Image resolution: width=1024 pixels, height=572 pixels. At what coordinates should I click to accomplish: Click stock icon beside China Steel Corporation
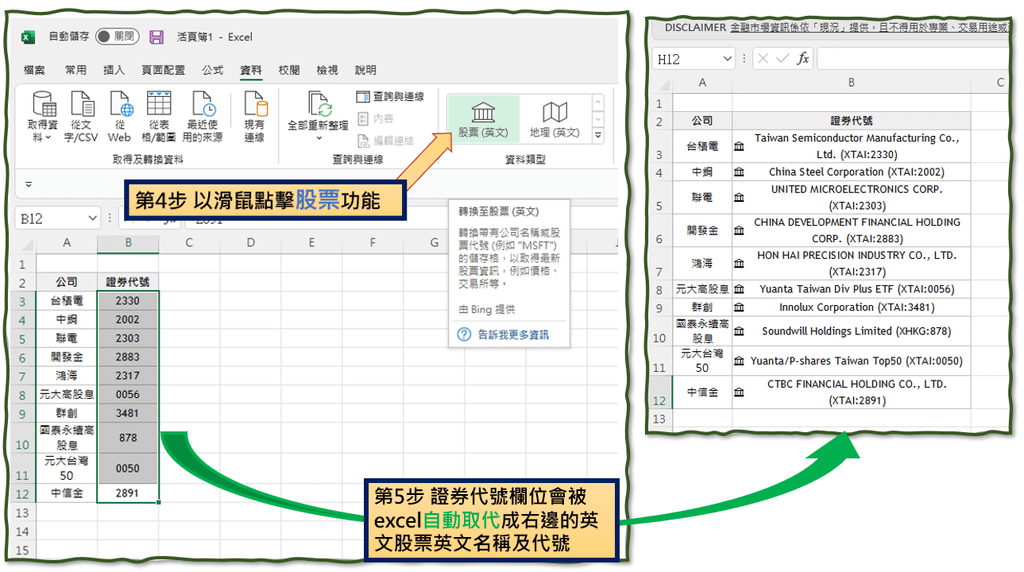739,172
